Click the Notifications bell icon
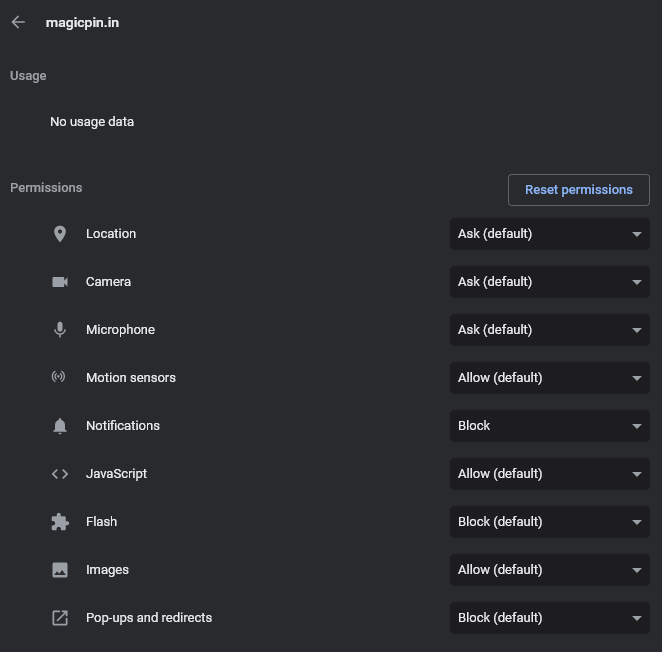This screenshot has width=662, height=652. pyautogui.click(x=60, y=426)
